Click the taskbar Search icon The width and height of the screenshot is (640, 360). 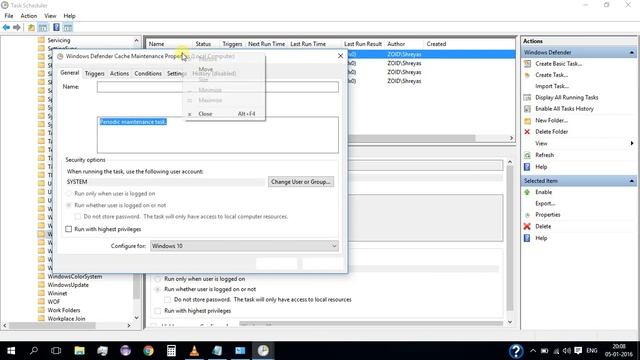34,351
